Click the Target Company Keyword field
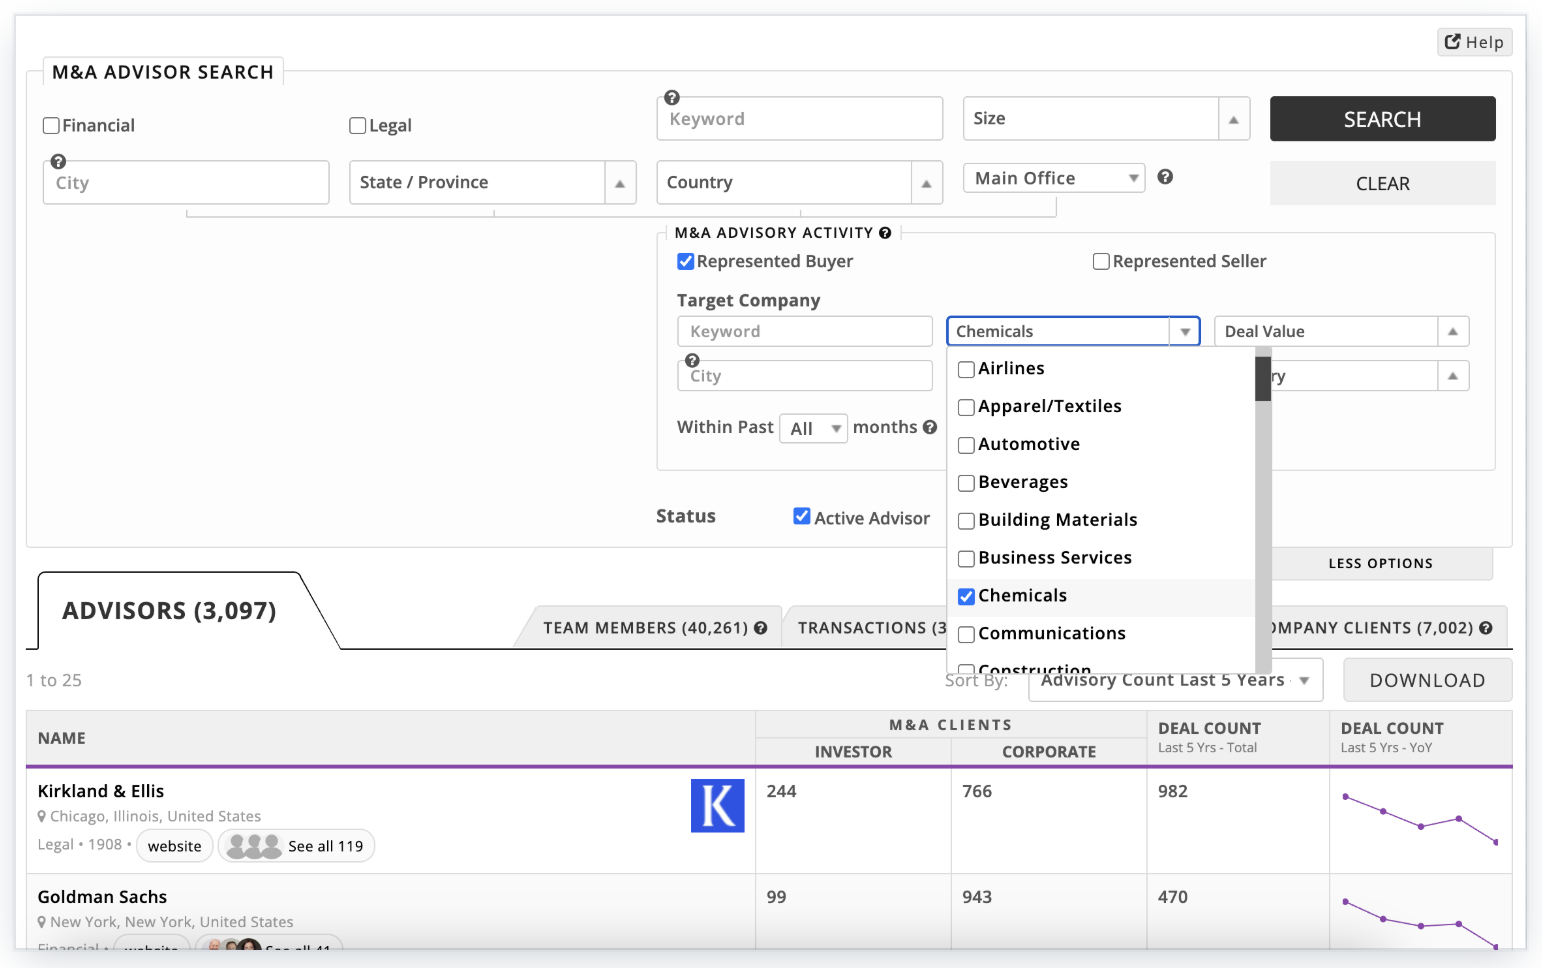 [x=804, y=332]
